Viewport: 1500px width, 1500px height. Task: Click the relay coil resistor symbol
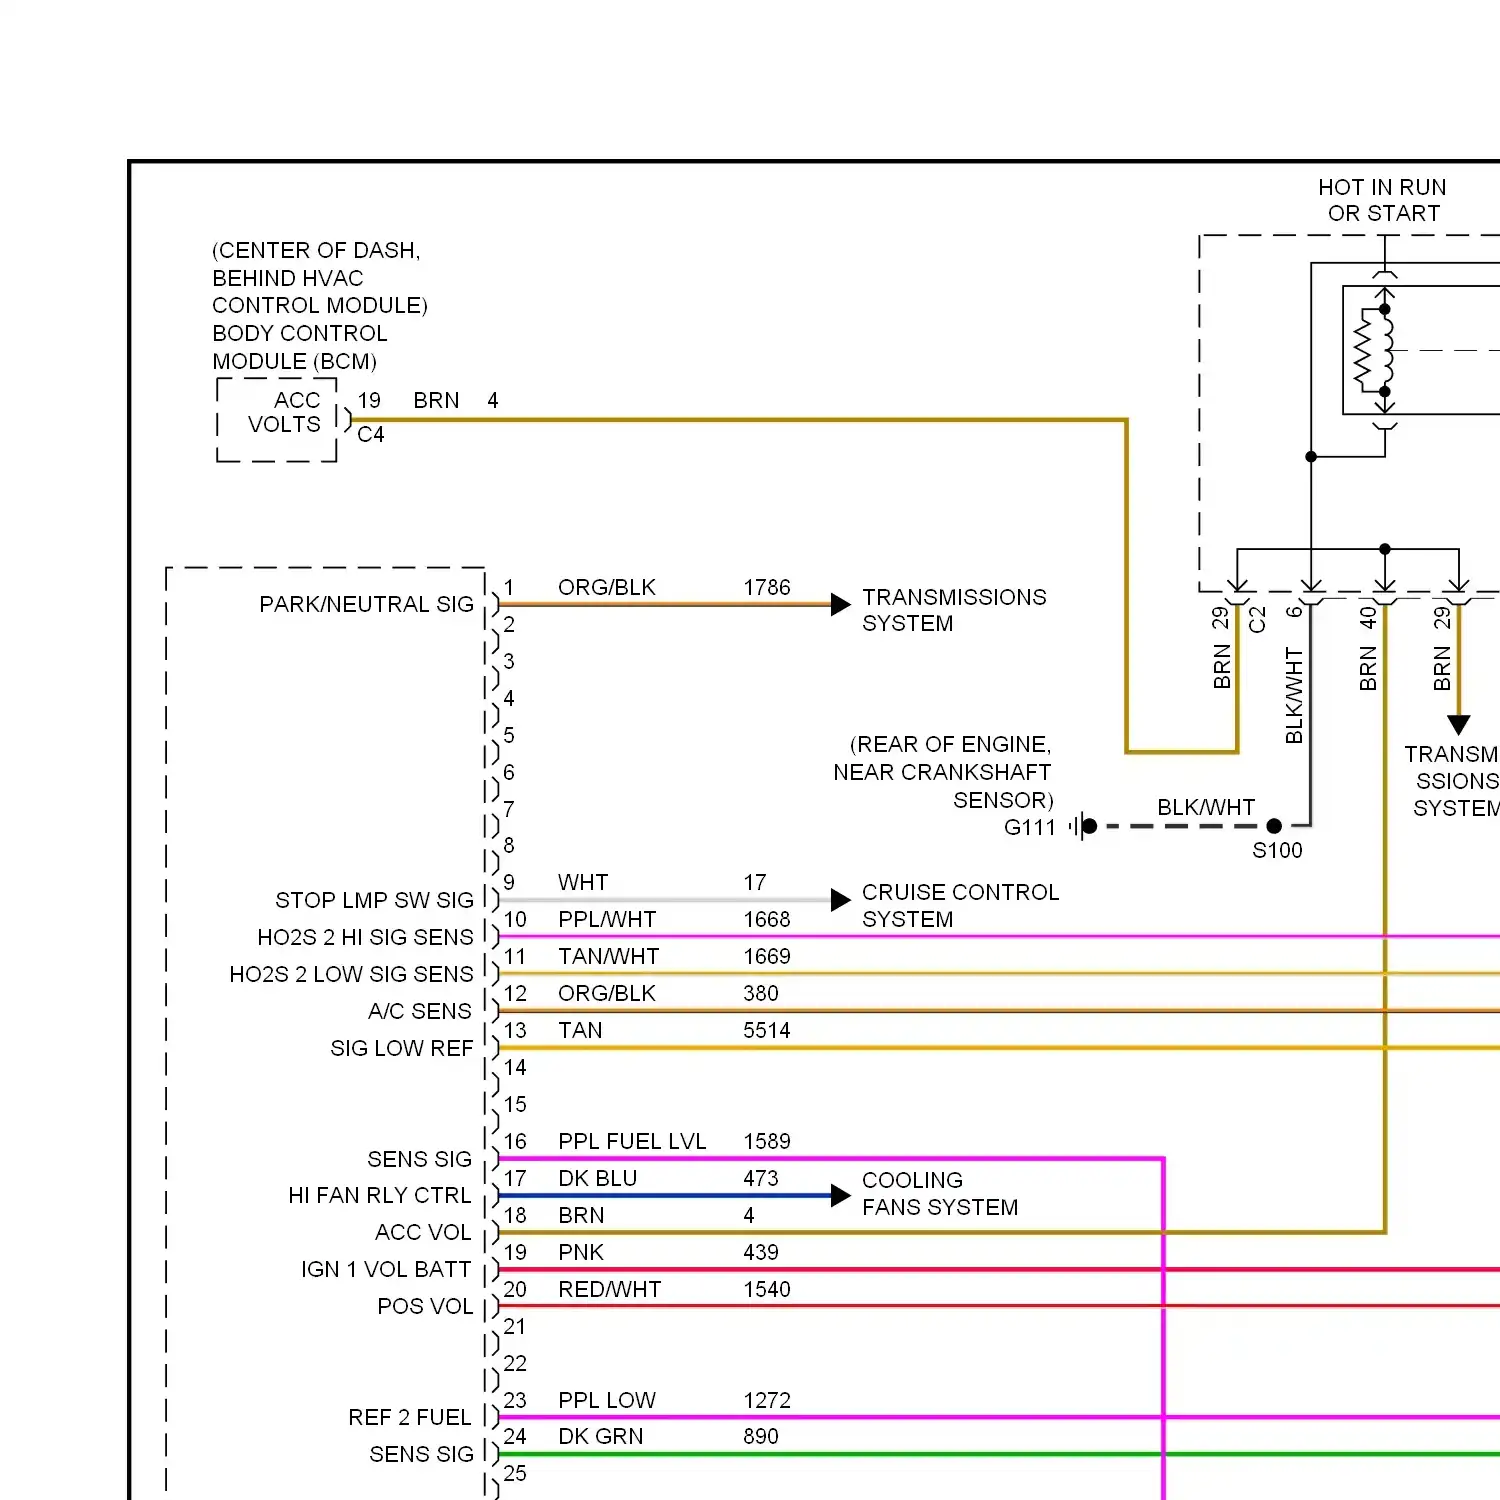pyautogui.click(x=1363, y=350)
